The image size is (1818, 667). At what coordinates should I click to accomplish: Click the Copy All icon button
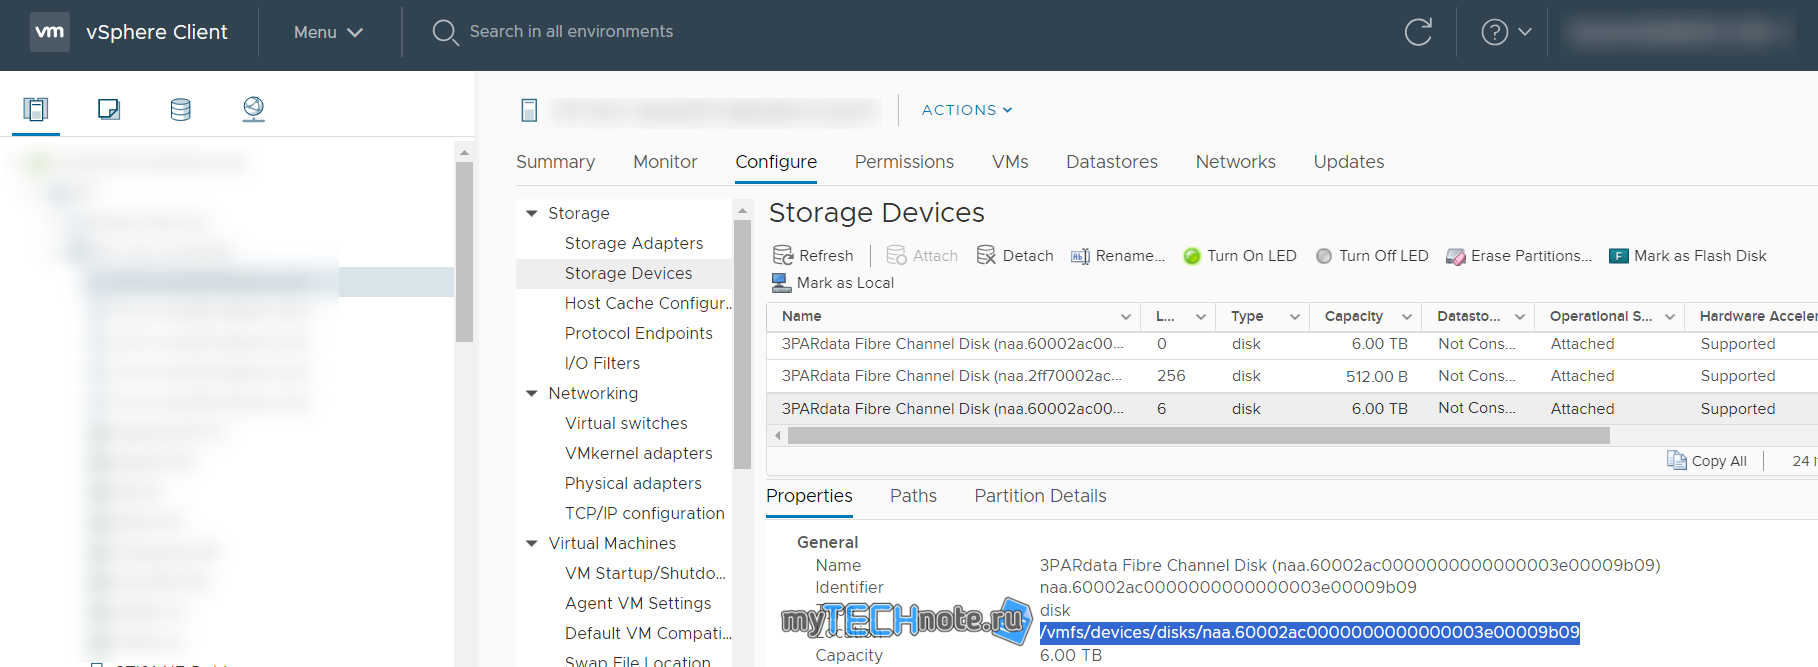[1707, 461]
